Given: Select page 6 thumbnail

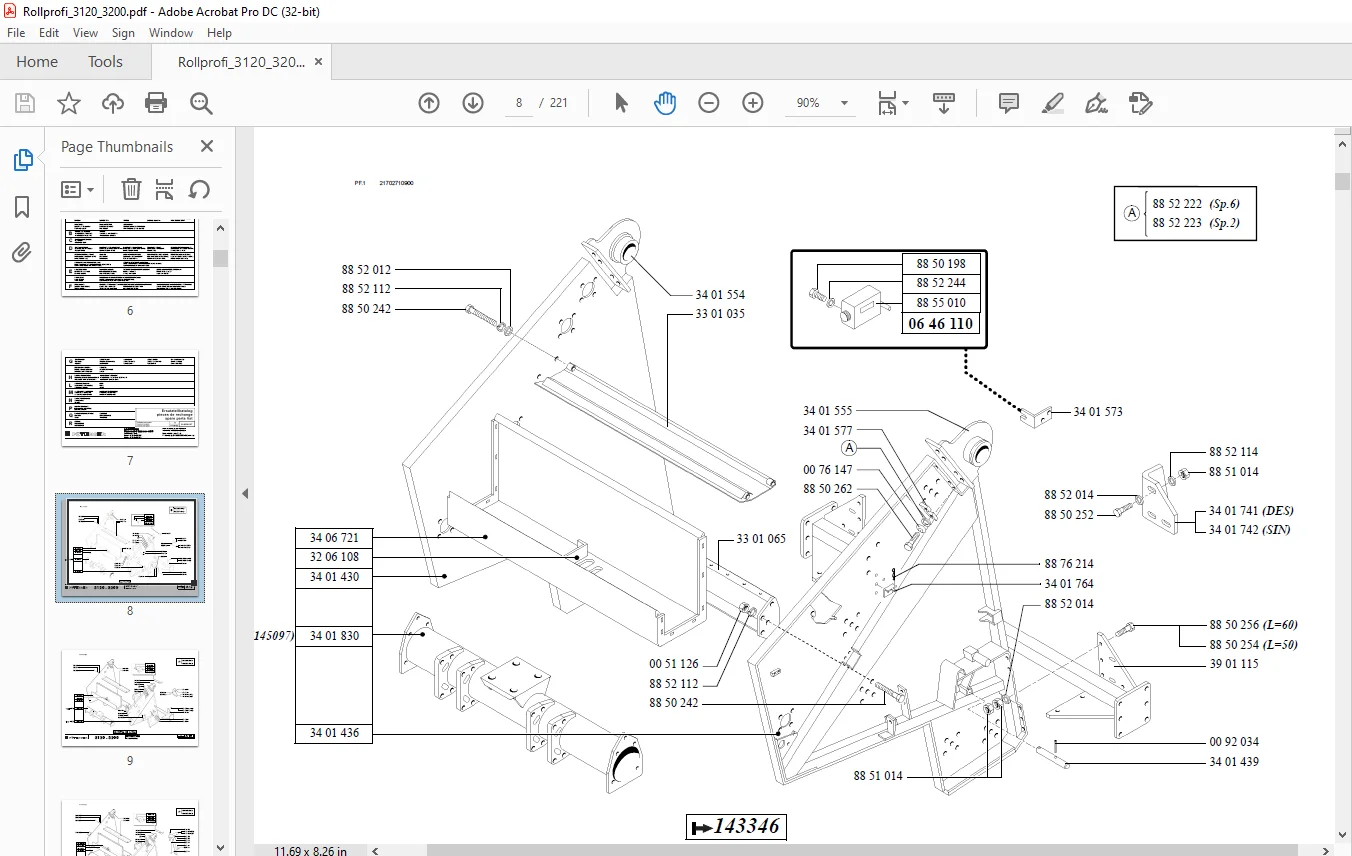Looking at the screenshot, I should point(130,256).
